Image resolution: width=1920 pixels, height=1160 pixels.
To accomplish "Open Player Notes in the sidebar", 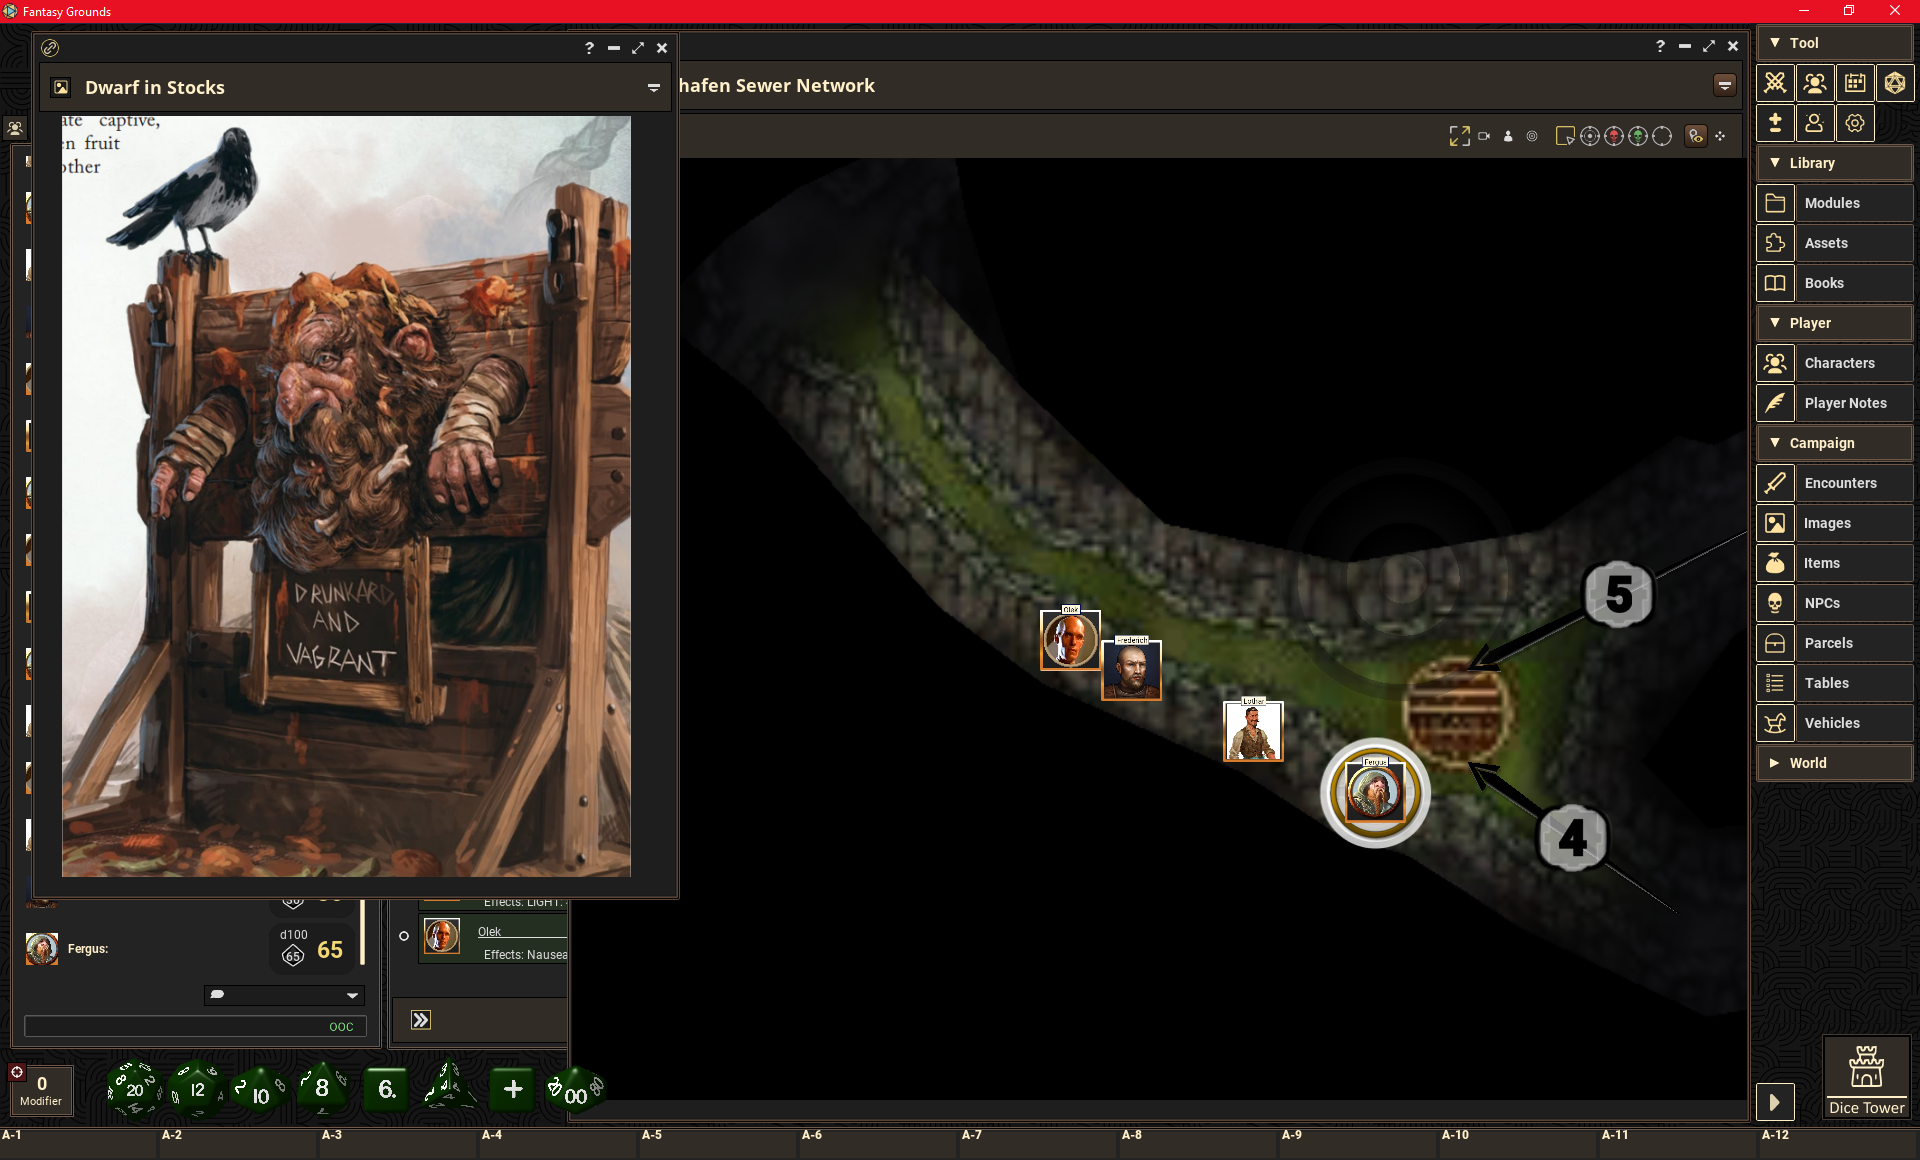I will tap(1834, 403).
